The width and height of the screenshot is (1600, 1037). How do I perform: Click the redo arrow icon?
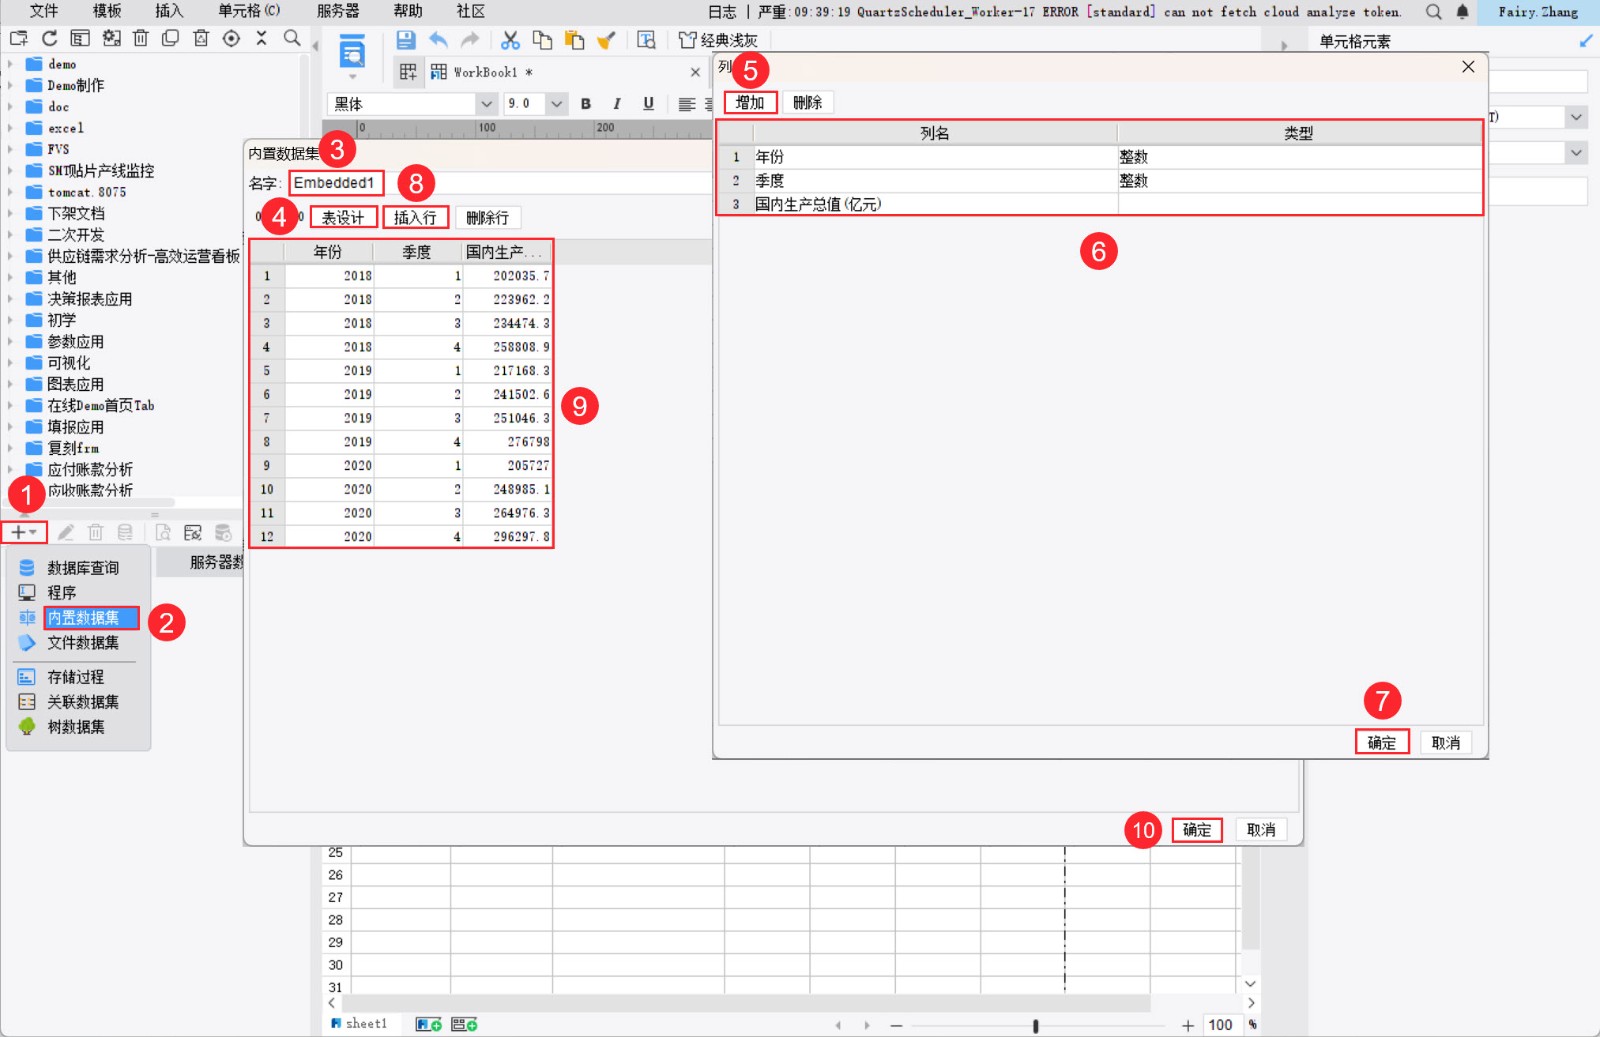point(470,40)
